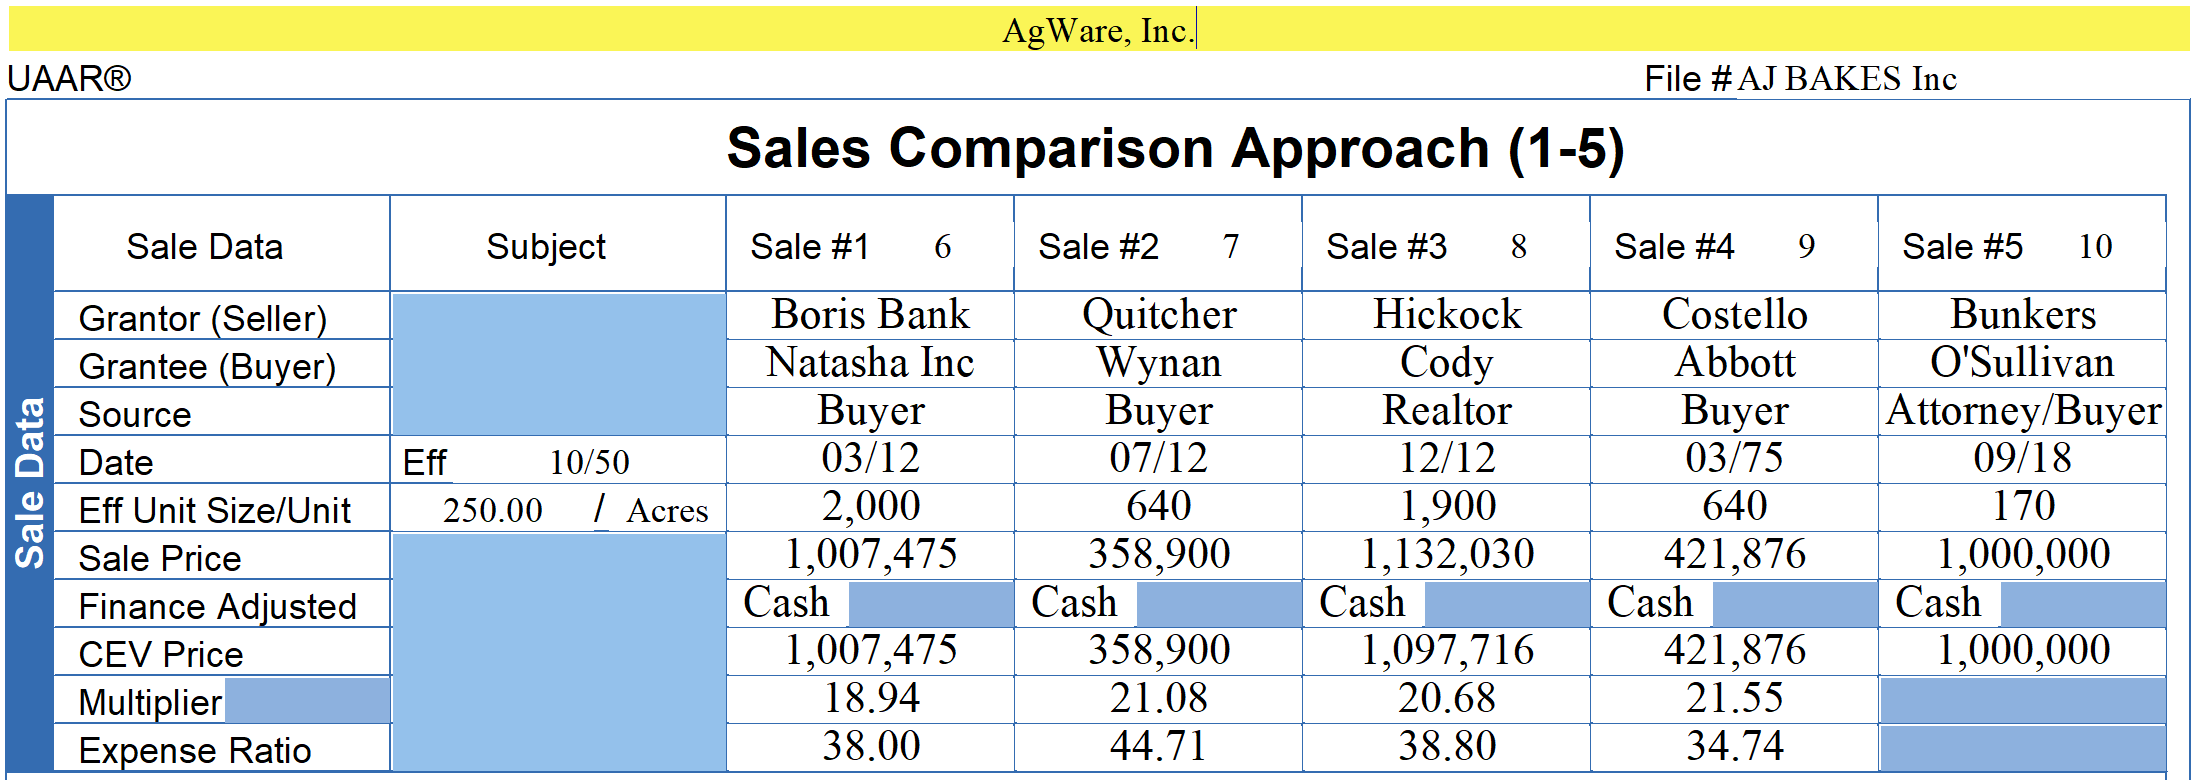
Task: Click the Natasha Inc grantee cell
Action: (x=870, y=363)
